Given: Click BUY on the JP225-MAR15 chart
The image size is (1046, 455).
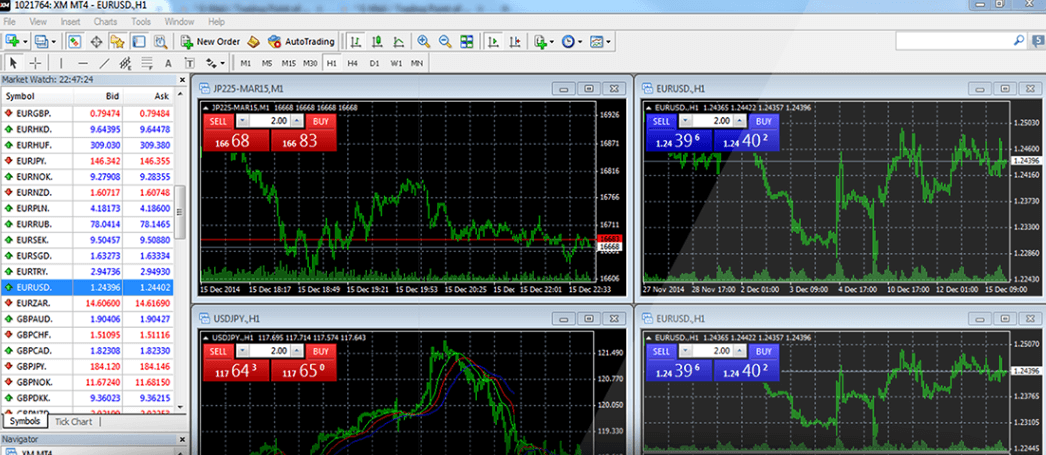Looking at the screenshot, I should point(321,121).
